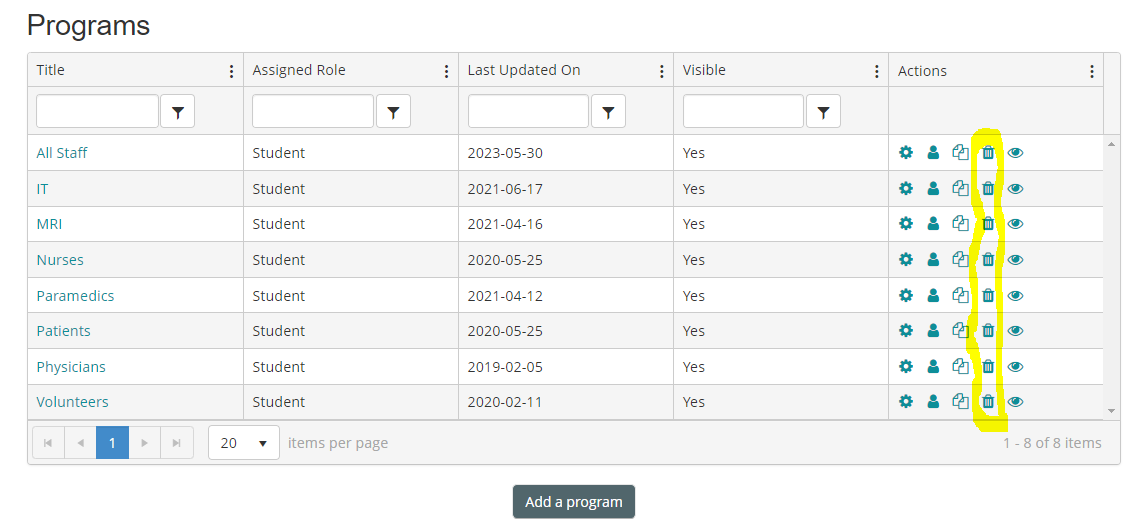Click trash icon for Volunteers program
The height and width of the screenshot is (532, 1138).
point(988,402)
